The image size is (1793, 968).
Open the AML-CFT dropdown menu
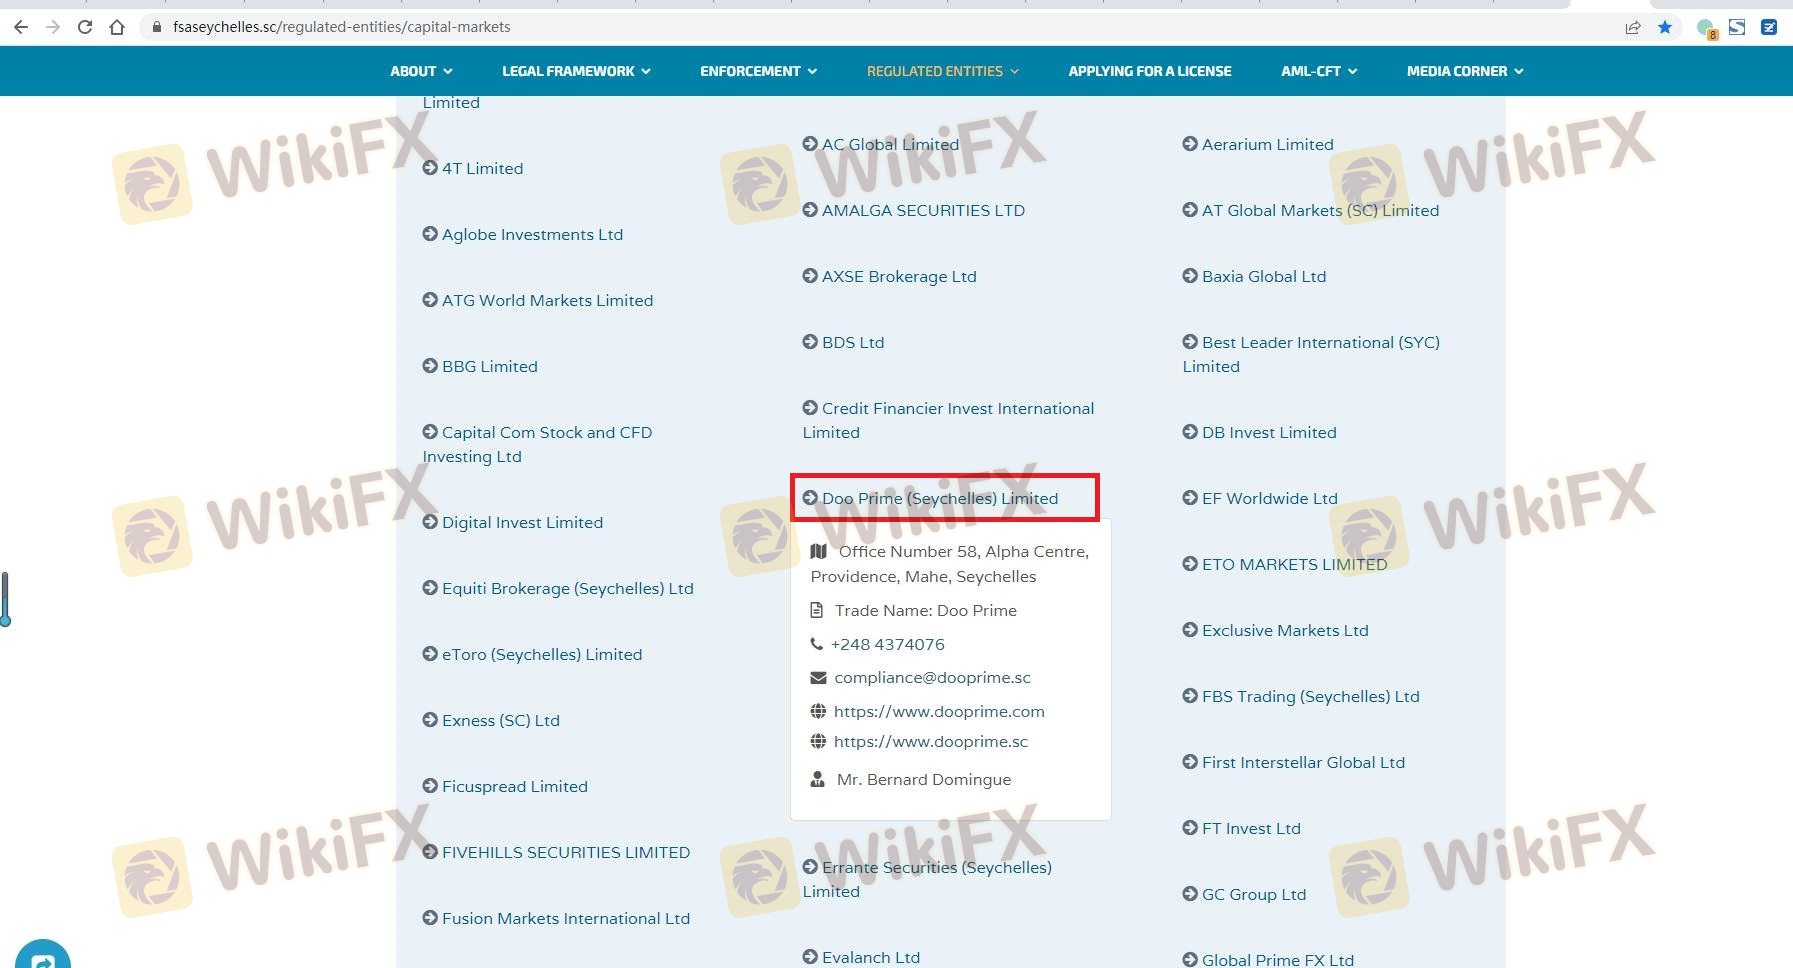[1318, 71]
